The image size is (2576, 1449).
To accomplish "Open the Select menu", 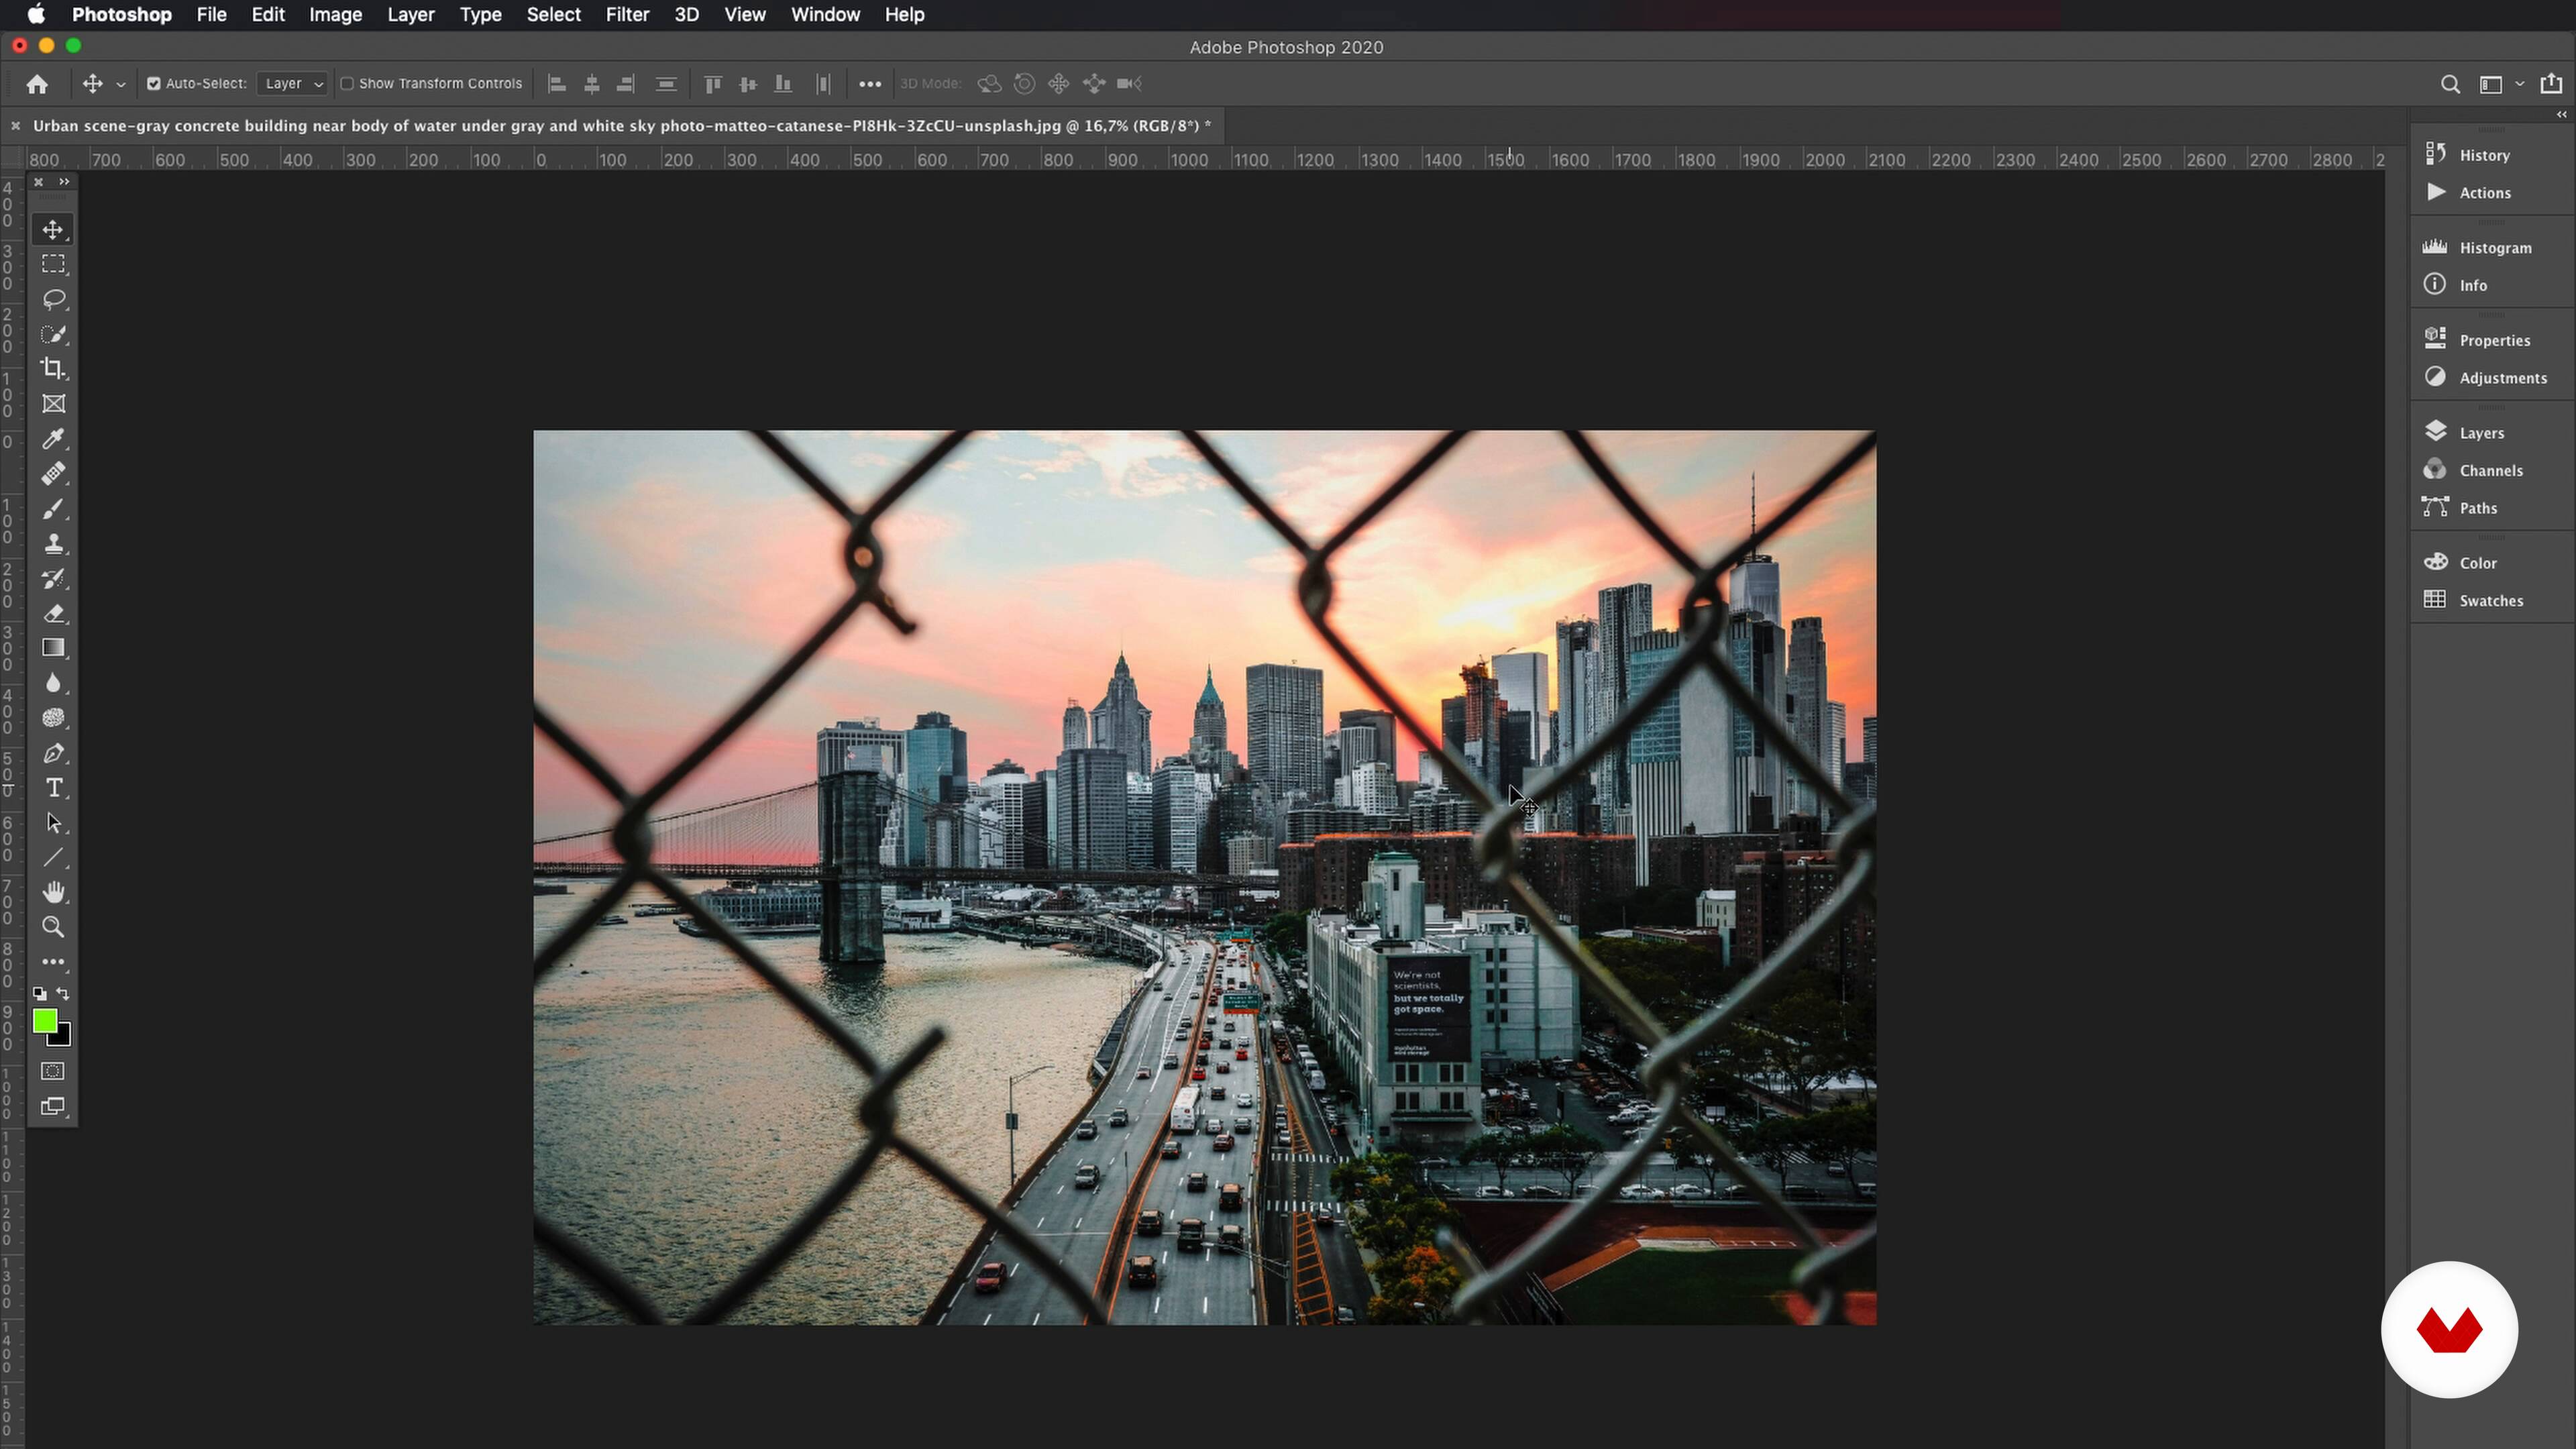I will click(553, 15).
